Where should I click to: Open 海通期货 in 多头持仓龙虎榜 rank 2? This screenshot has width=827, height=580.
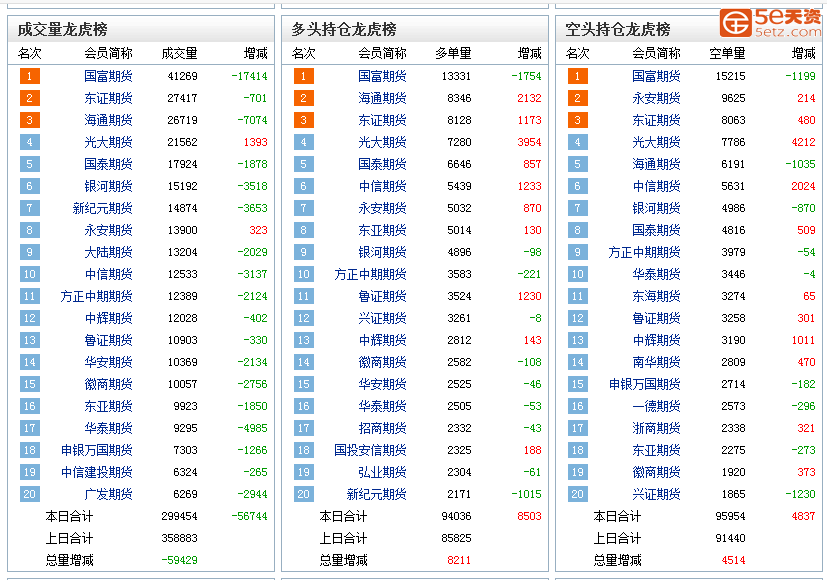tap(382, 98)
